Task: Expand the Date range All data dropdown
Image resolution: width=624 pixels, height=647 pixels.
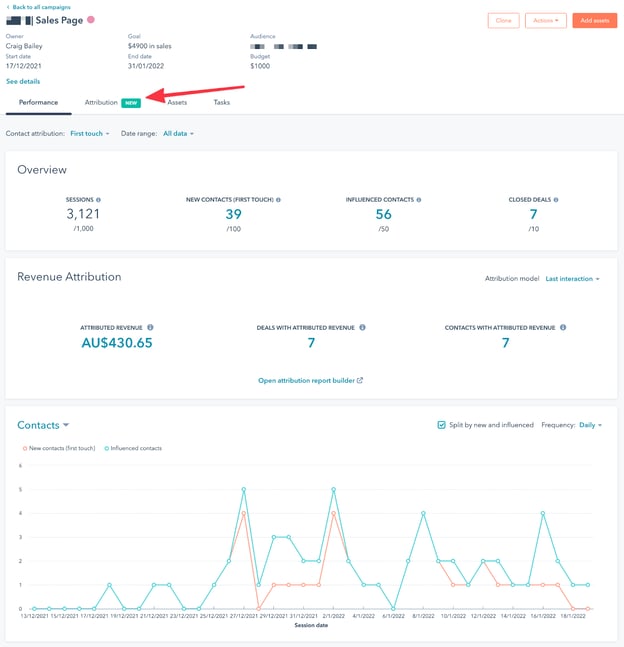Action: (178, 133)
